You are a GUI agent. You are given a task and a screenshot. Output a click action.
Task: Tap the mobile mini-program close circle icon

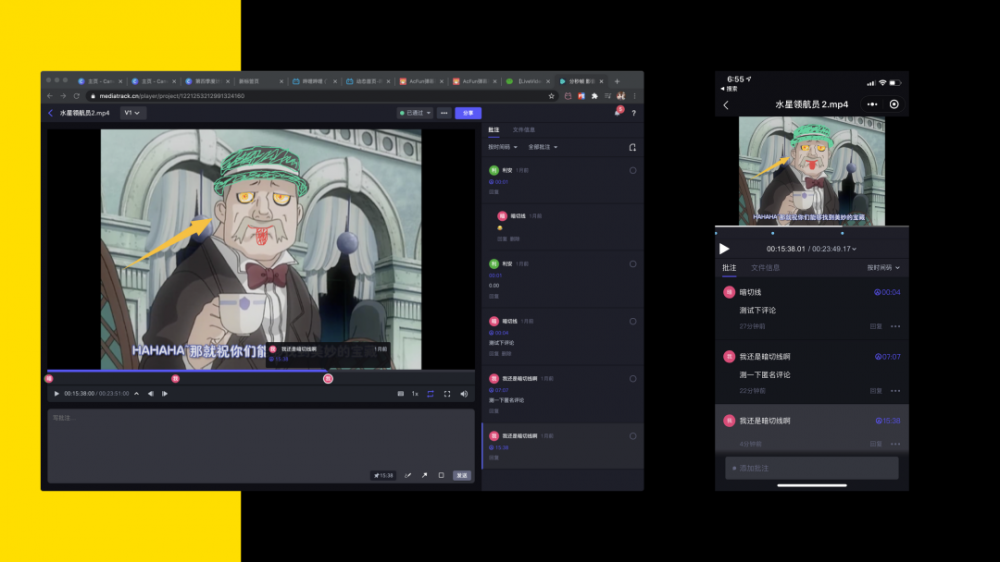coord(894,105)
